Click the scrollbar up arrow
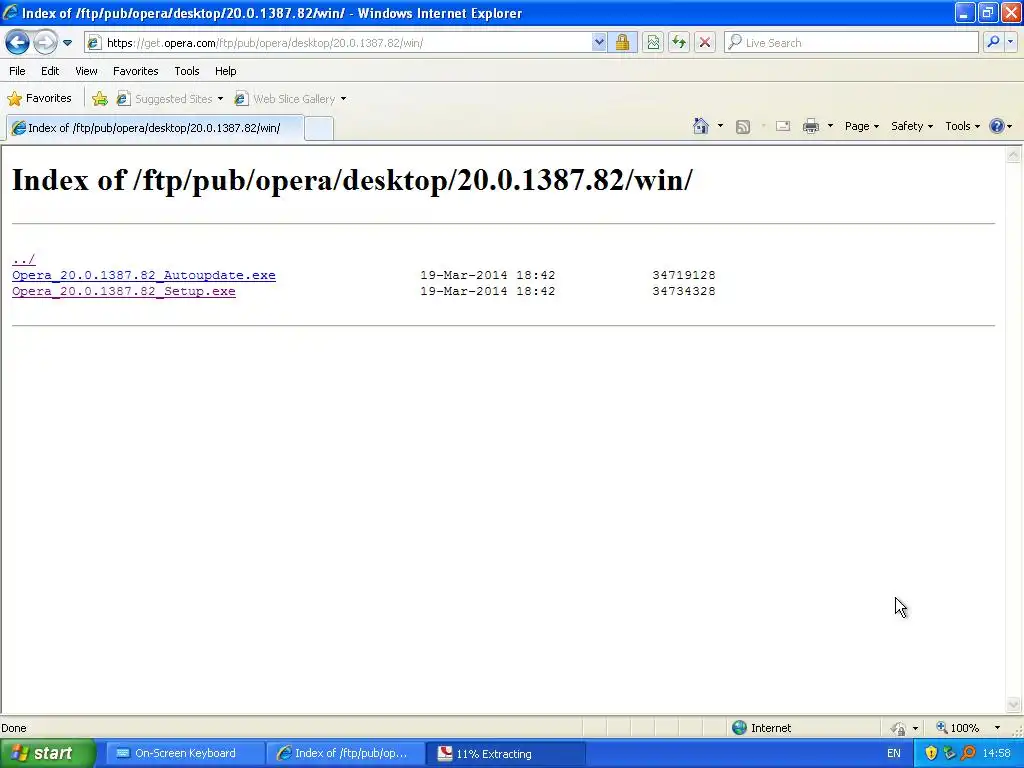 pyautogui.click(x=1014, y=155)
